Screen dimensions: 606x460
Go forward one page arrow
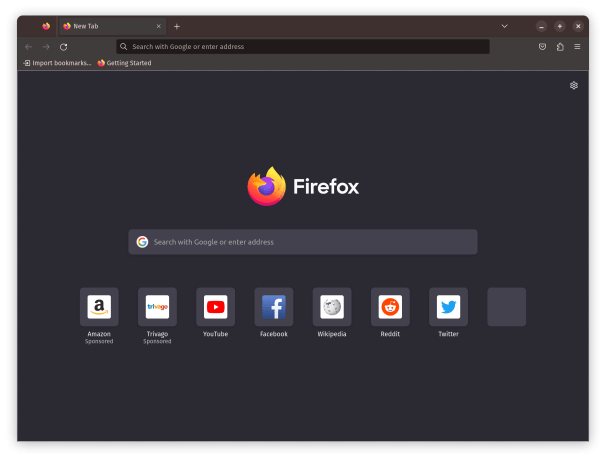pyautogui.click(x=46, y=47)
